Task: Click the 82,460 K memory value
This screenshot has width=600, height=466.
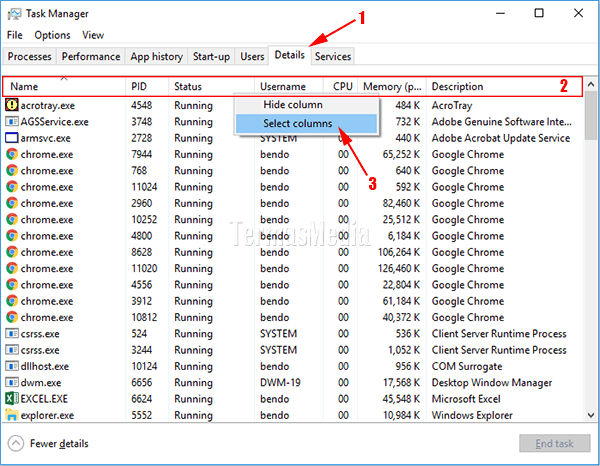Action: pos(401,203)
